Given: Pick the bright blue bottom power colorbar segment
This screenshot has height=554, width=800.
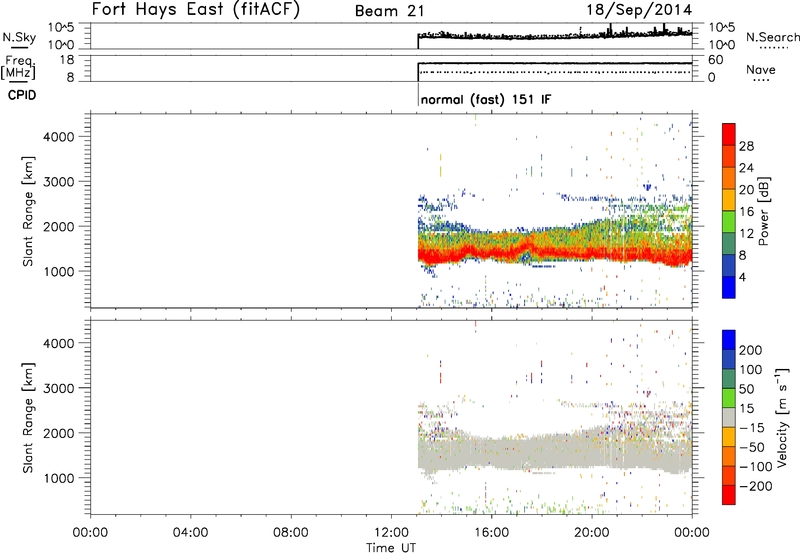Looking at the screenshot, I should pos(729,288).
